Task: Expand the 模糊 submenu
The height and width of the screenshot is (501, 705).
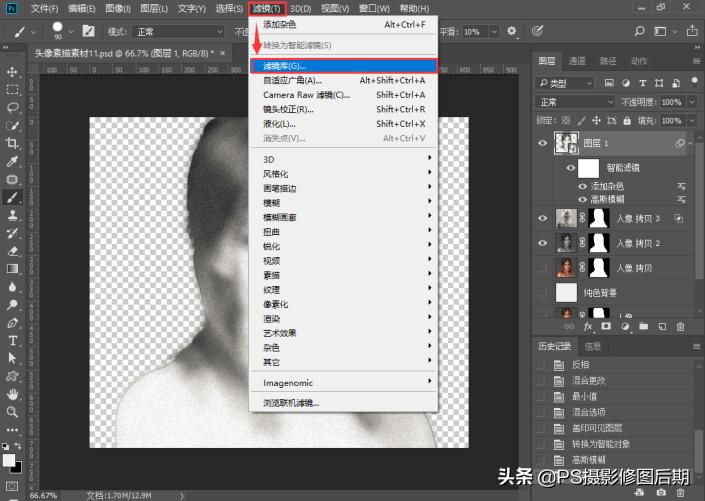Action: click(x=344, y=203)
